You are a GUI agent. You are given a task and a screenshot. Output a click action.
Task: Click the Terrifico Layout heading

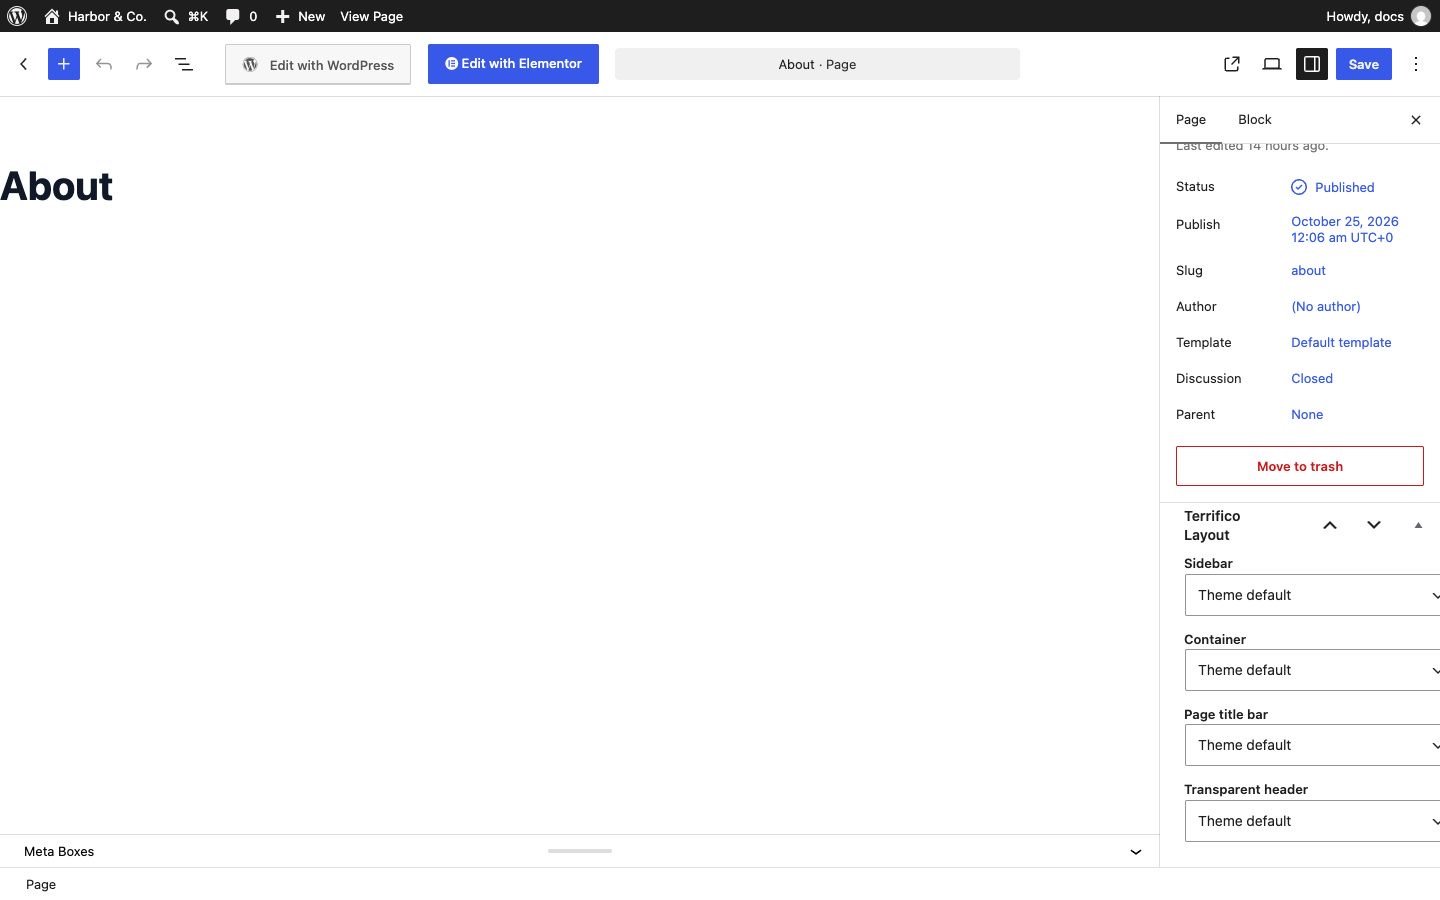1212,525
